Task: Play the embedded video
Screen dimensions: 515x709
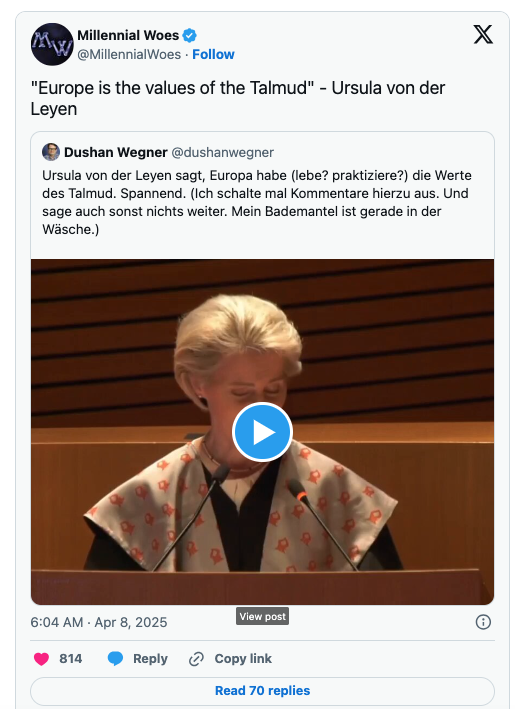Action: (x=262, y=432)
